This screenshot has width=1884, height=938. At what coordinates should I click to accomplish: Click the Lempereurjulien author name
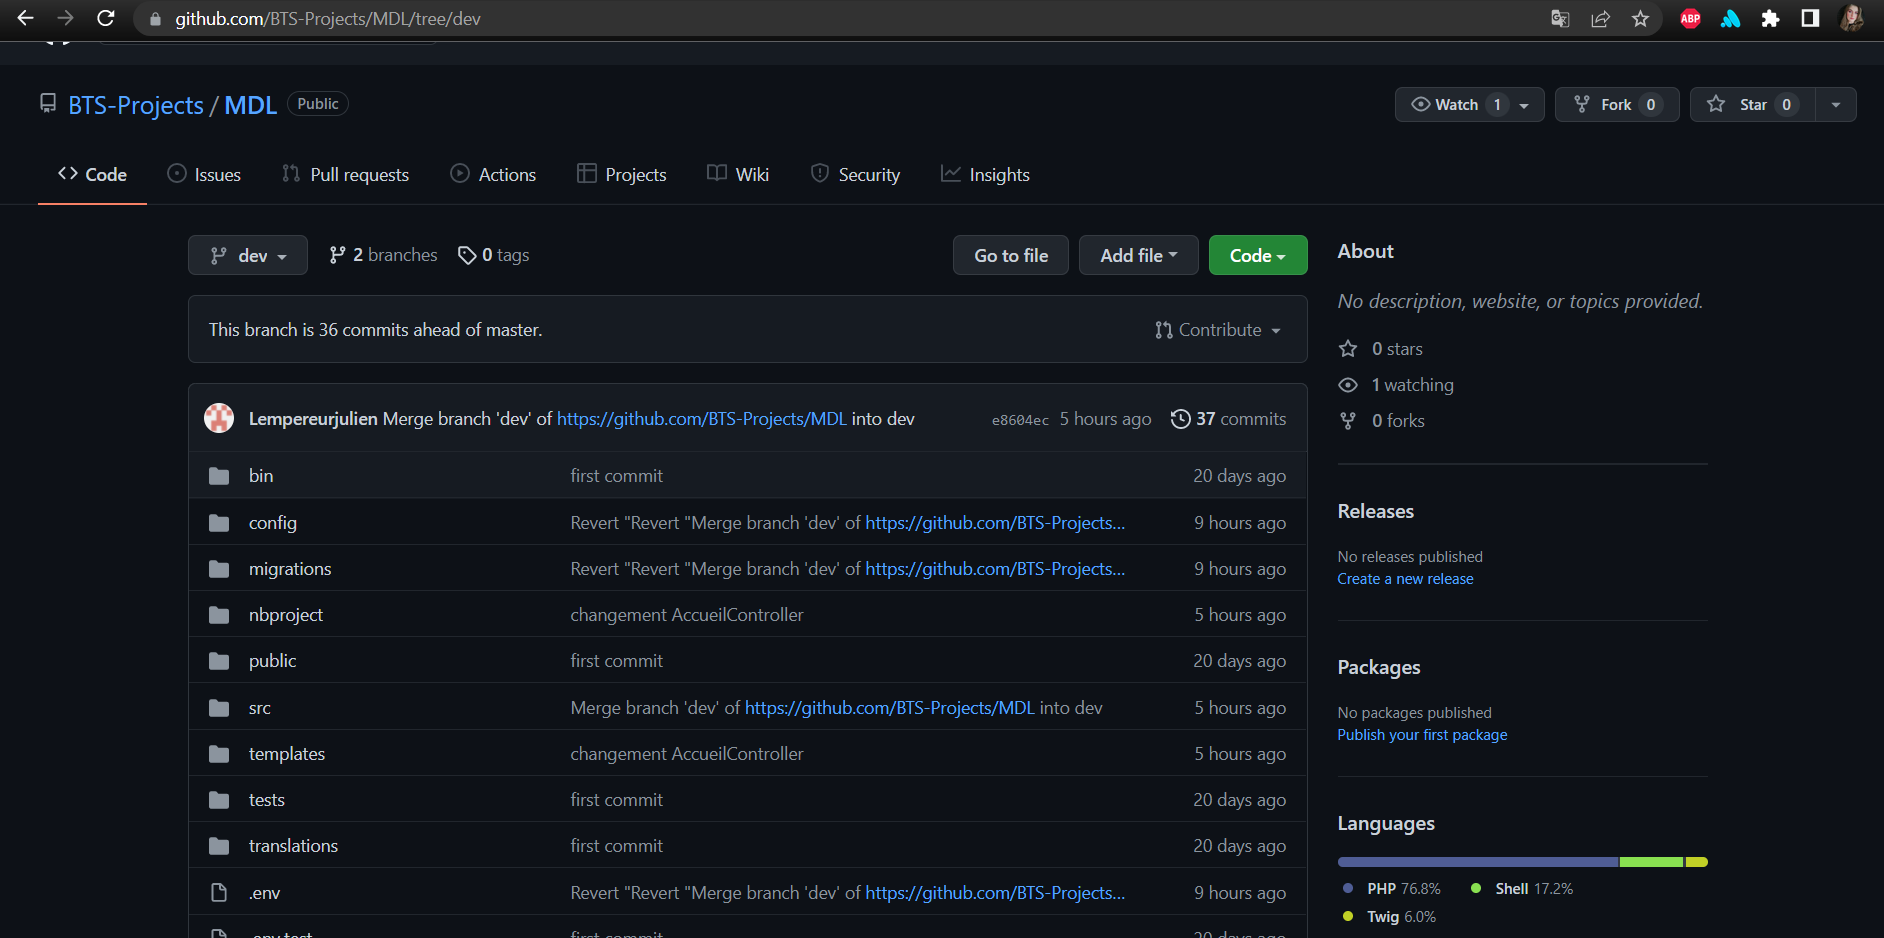(313, 419)
